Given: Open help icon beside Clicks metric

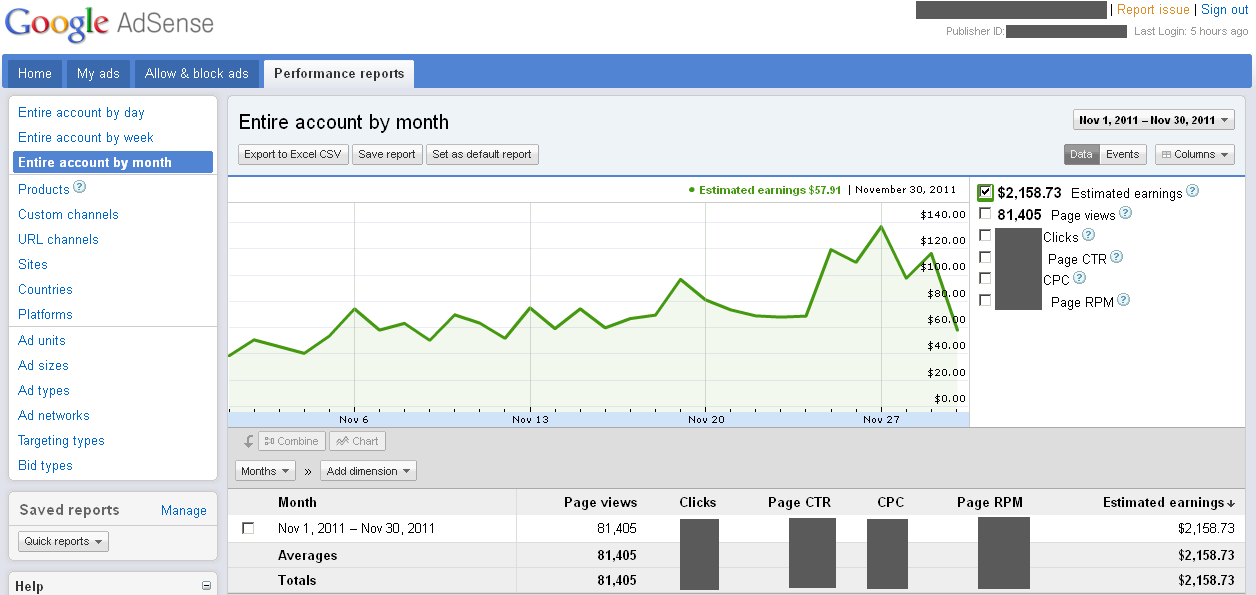Looking at the screenshot, I should (1088, 235).
